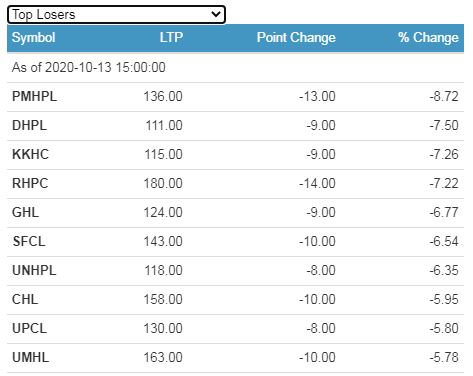This screenshot has height=376, width=473.
Task: Click the UMHL percent change -5.78
Action: pos(444,358)
